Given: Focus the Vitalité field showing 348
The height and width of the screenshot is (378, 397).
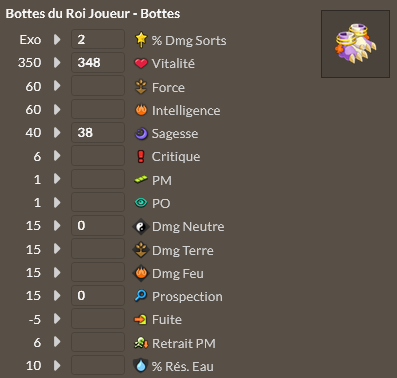Looking at the screenshot, I should [98, 62].
